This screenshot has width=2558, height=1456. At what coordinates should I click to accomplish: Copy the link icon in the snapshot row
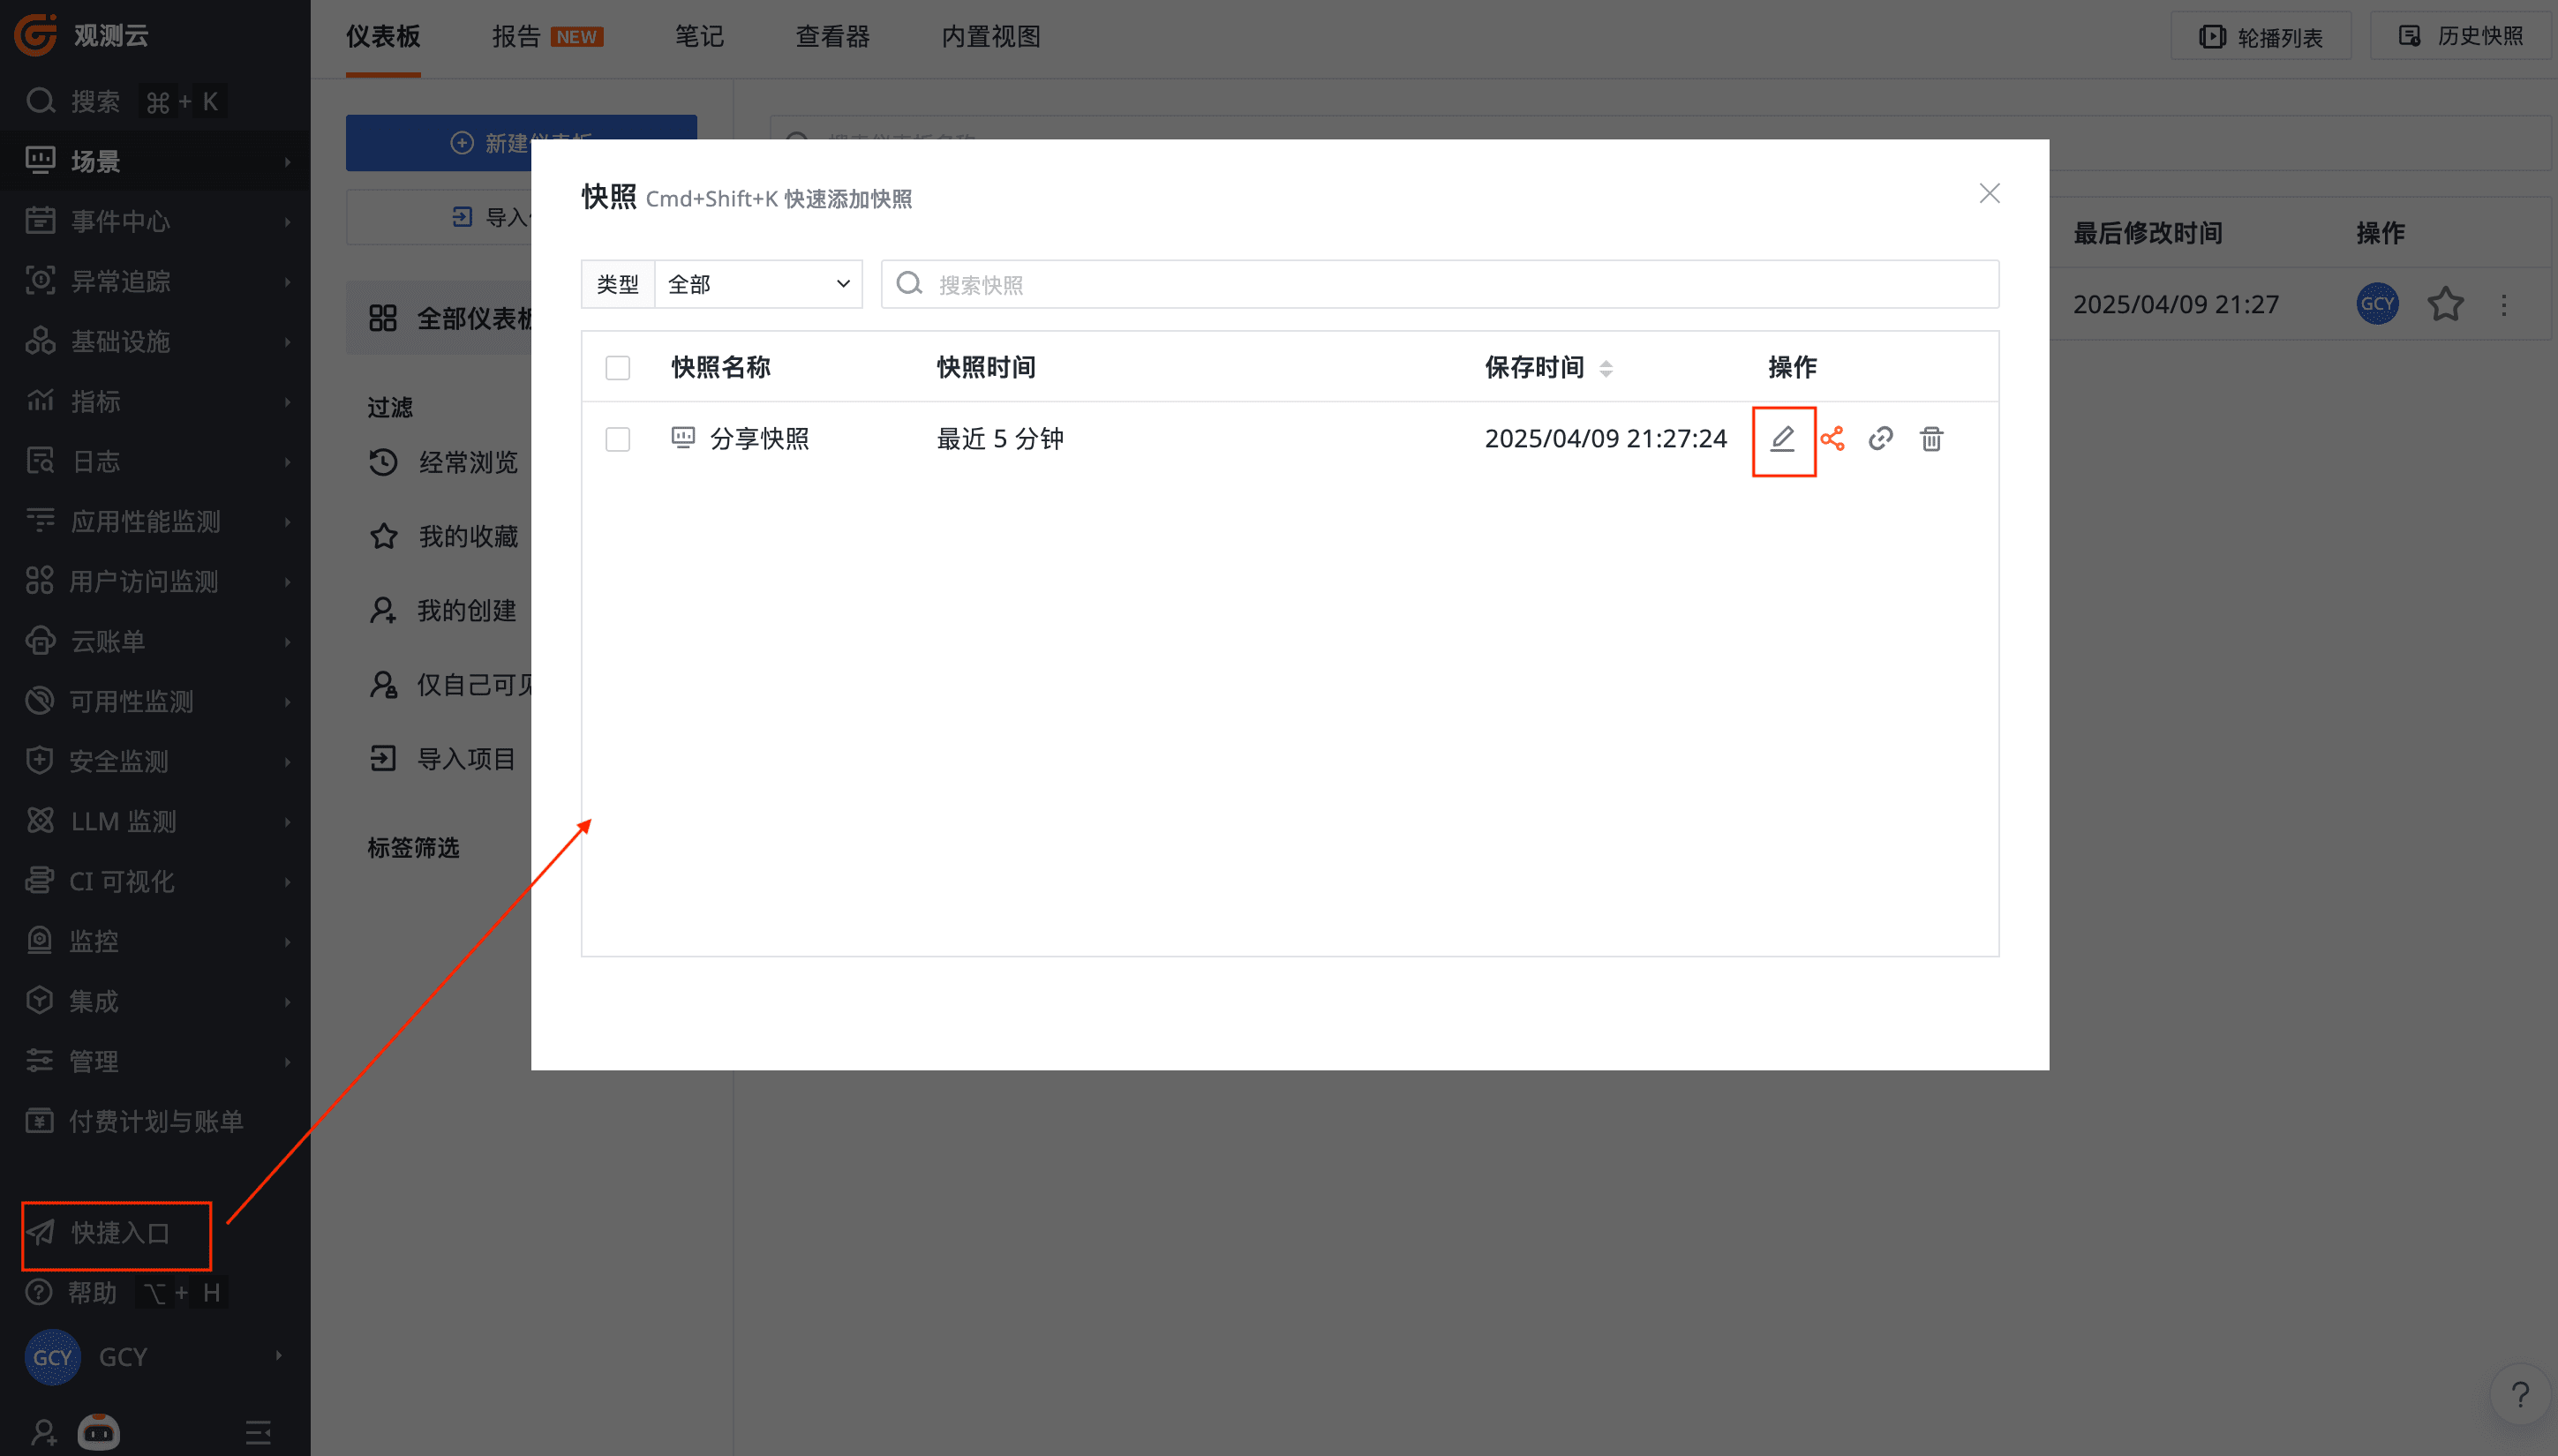pos(1880,439)
